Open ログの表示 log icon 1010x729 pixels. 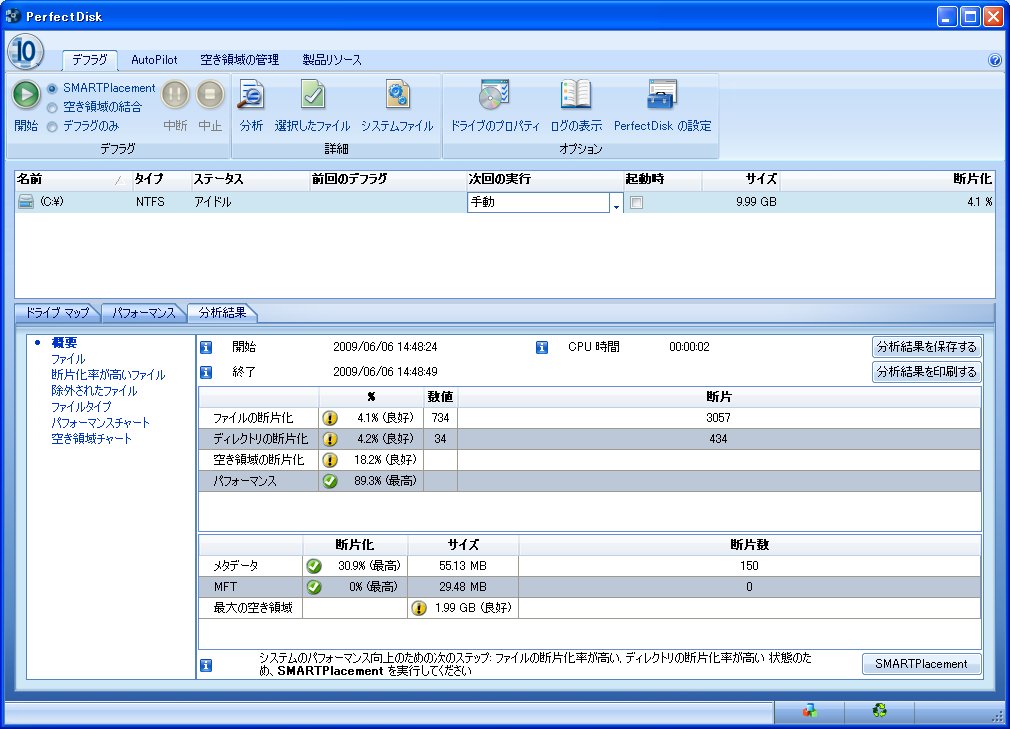point(575,95)
